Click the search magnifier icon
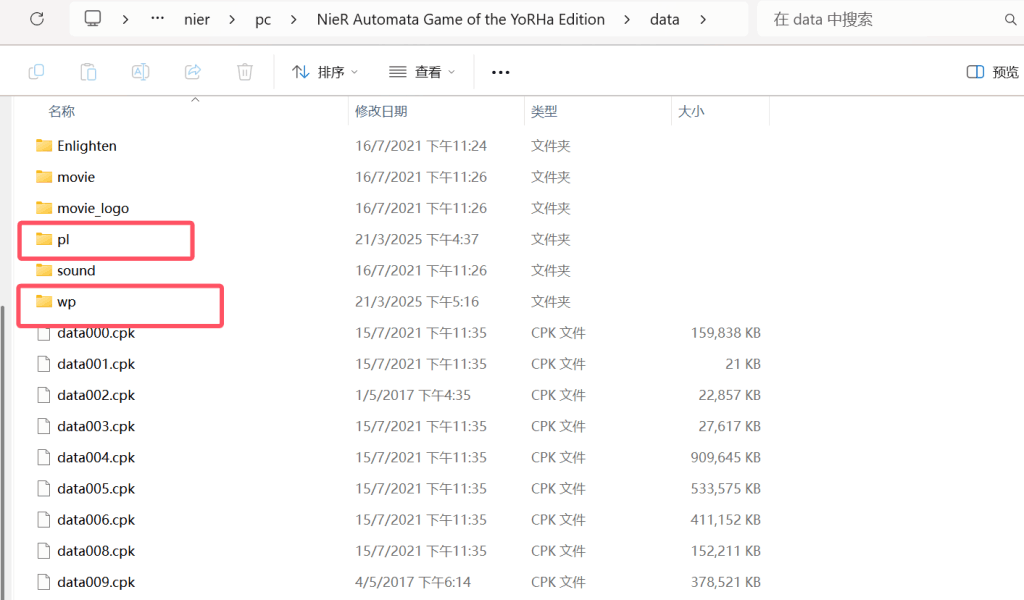This screenshot has height=600, width=1024. [x=1011, y=18]
